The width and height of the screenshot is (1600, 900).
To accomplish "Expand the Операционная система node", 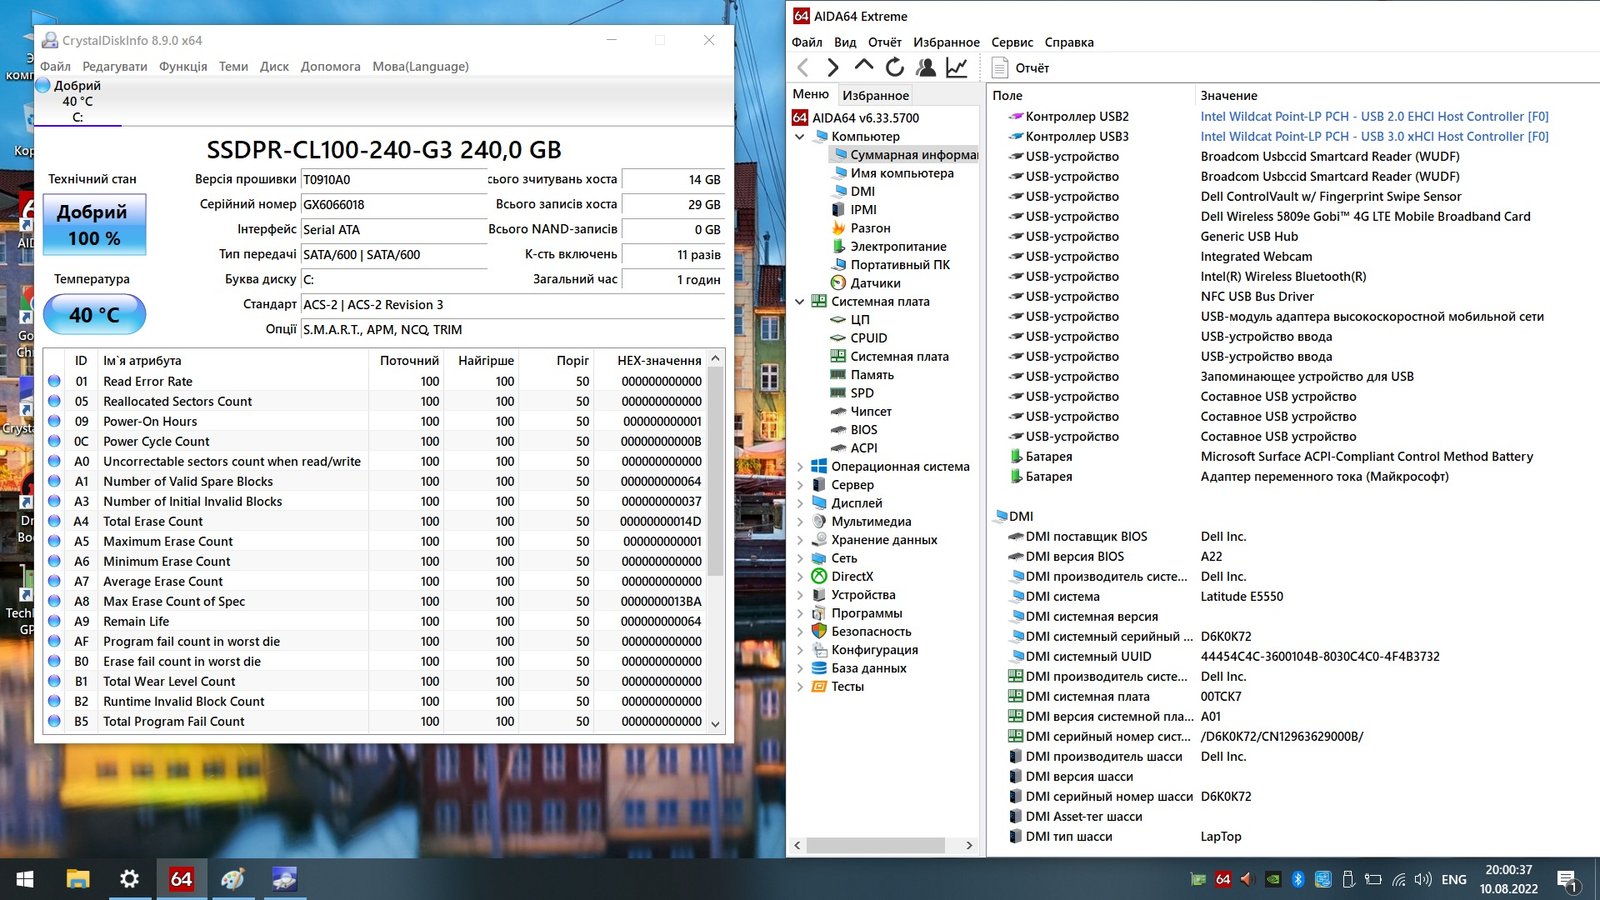I will (800, 466).
